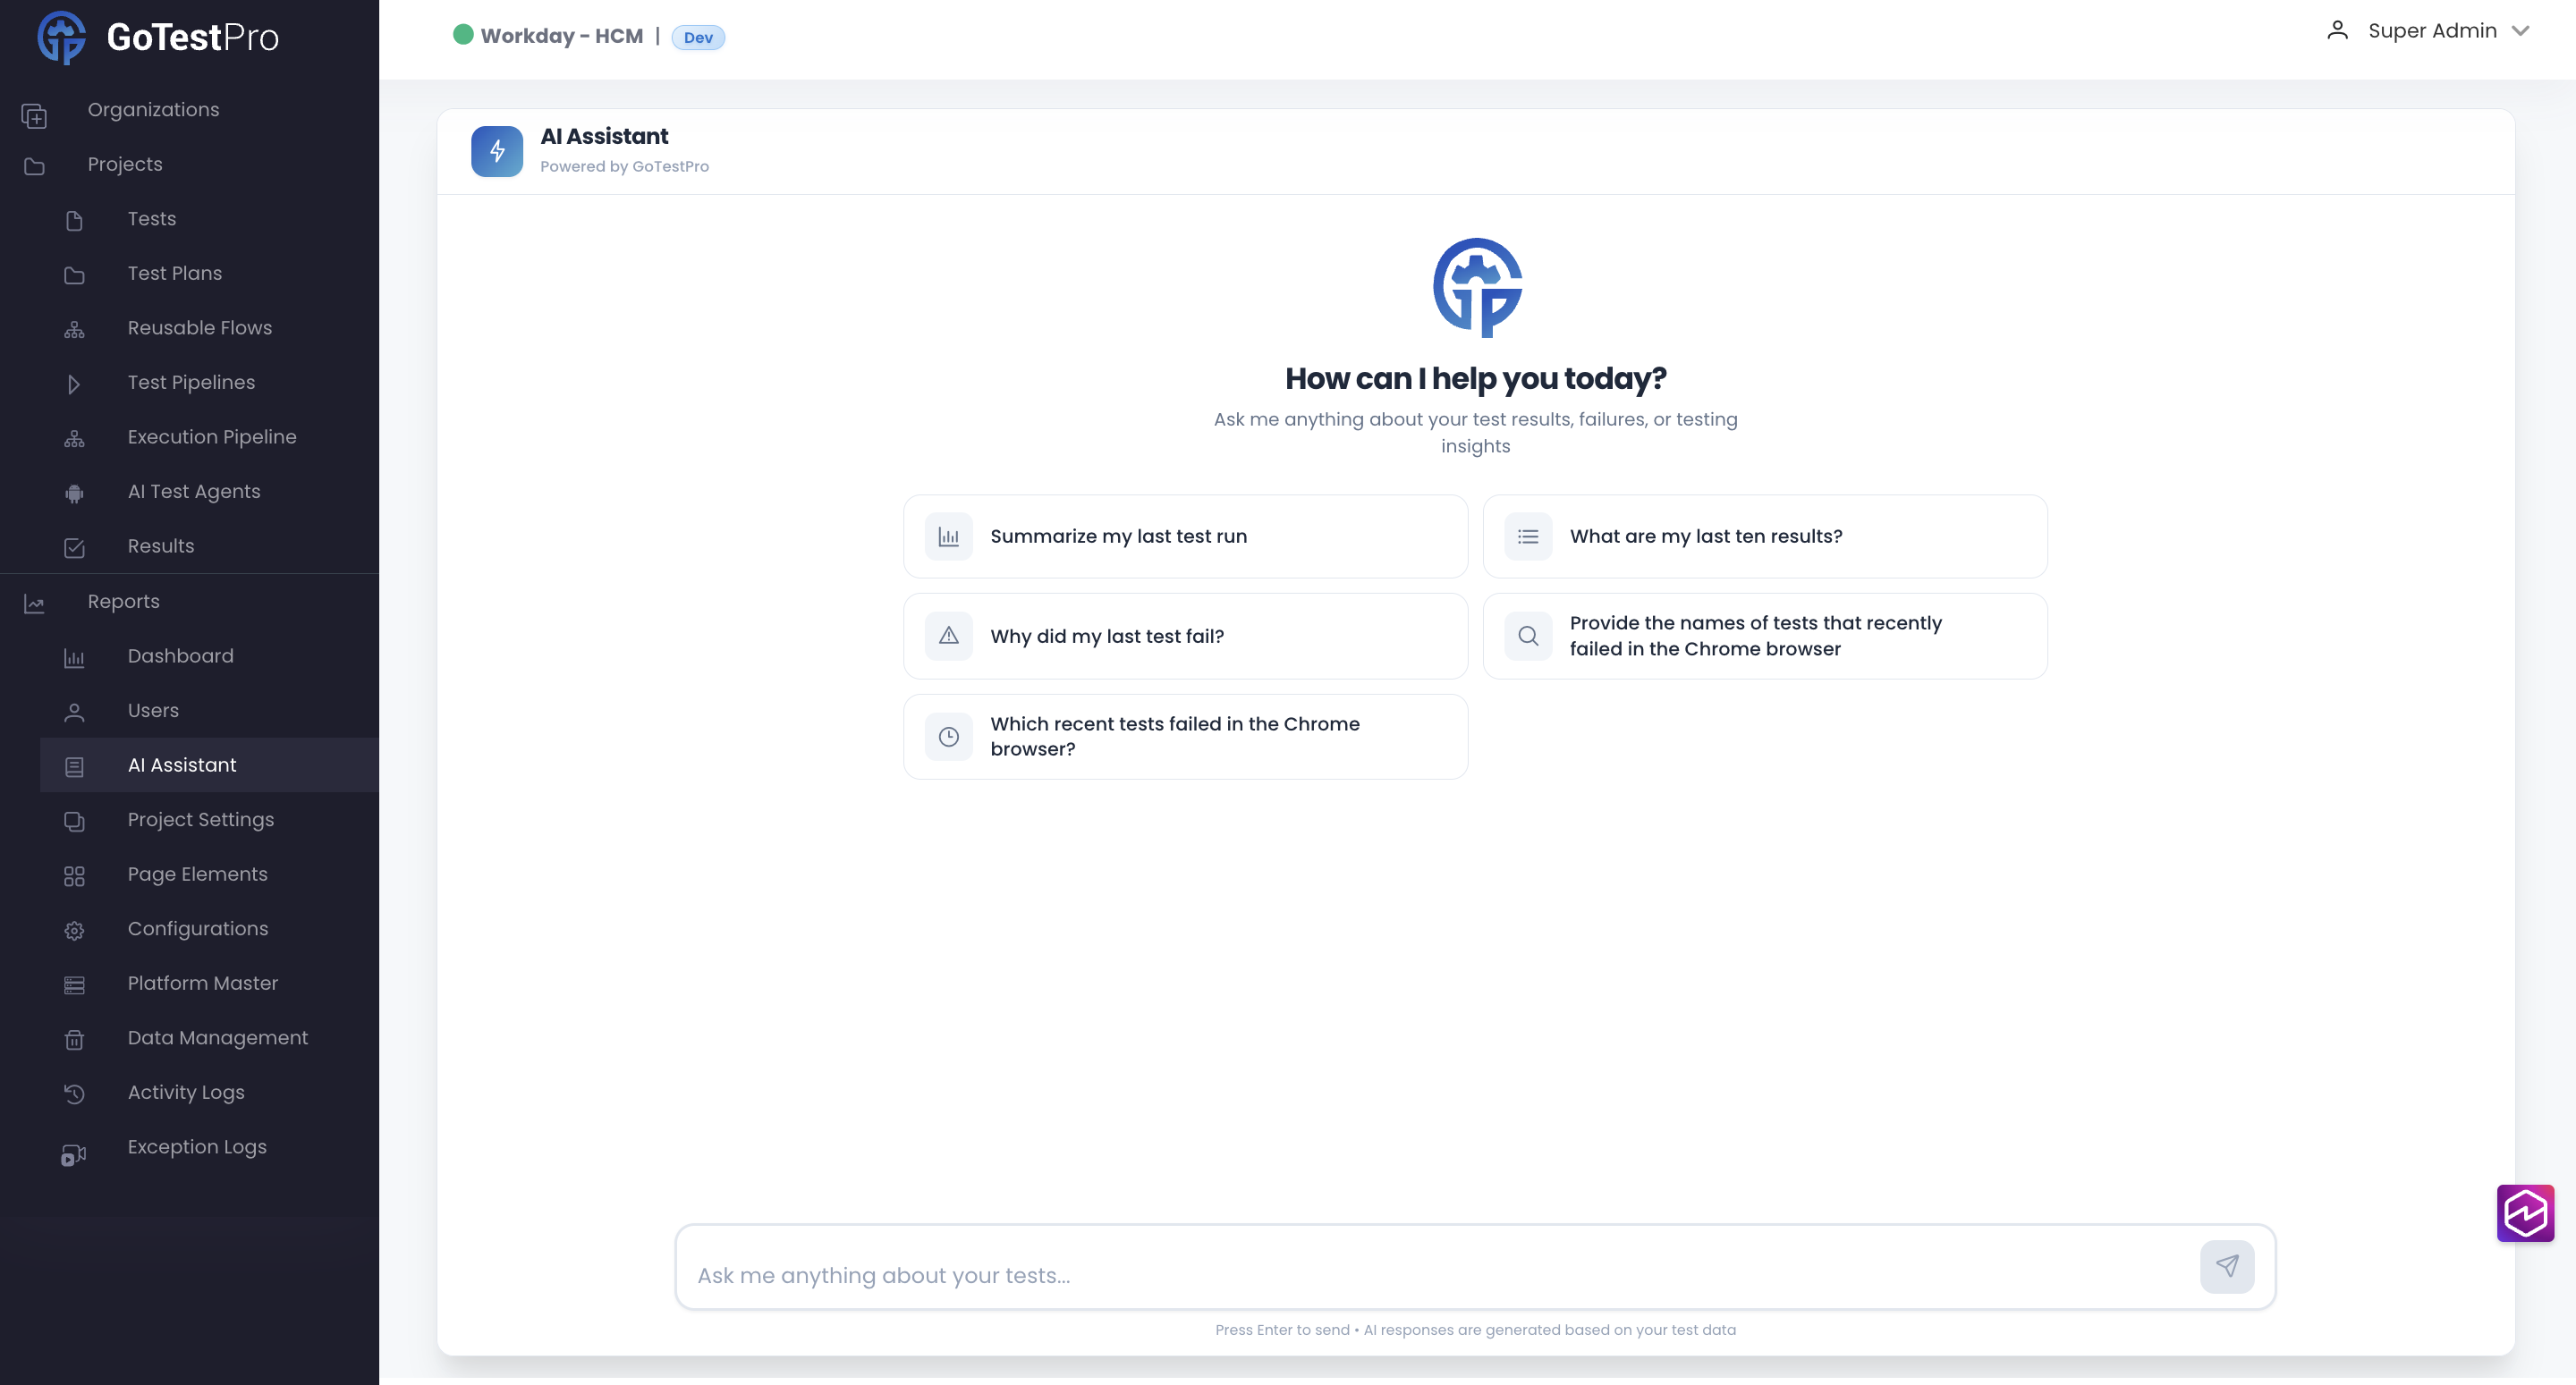Image resolution: width=2576 pixels, height=1385 pixels.
Task: Select 'Summarize my last test run' suggestion
Action: tap(1185, 536)
